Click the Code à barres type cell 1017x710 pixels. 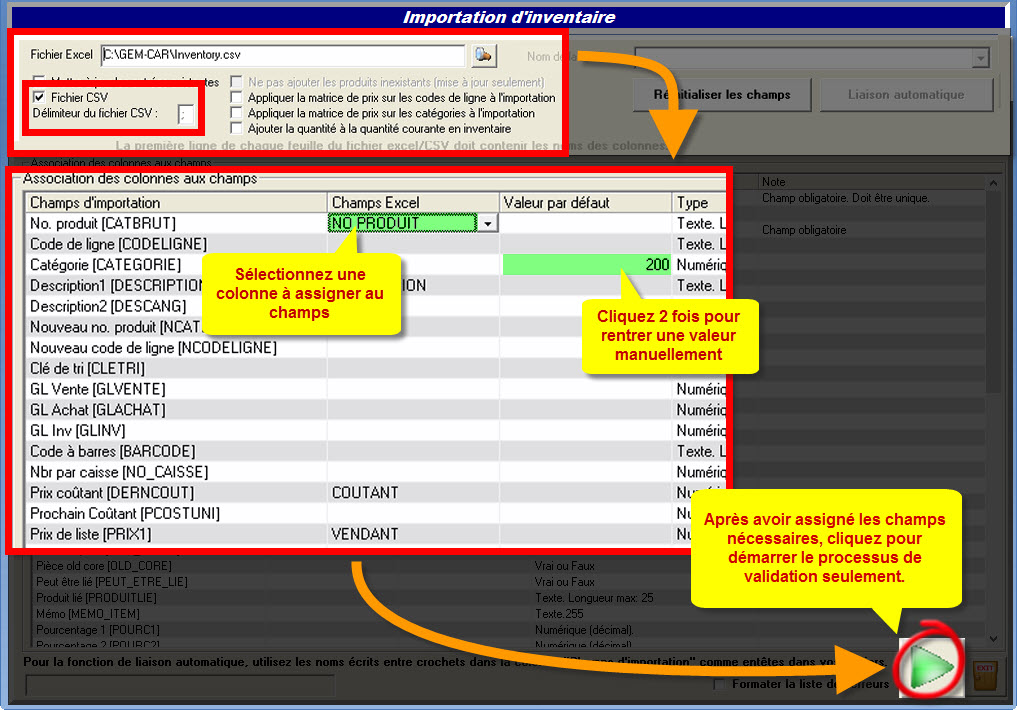[x=699, y=452]
